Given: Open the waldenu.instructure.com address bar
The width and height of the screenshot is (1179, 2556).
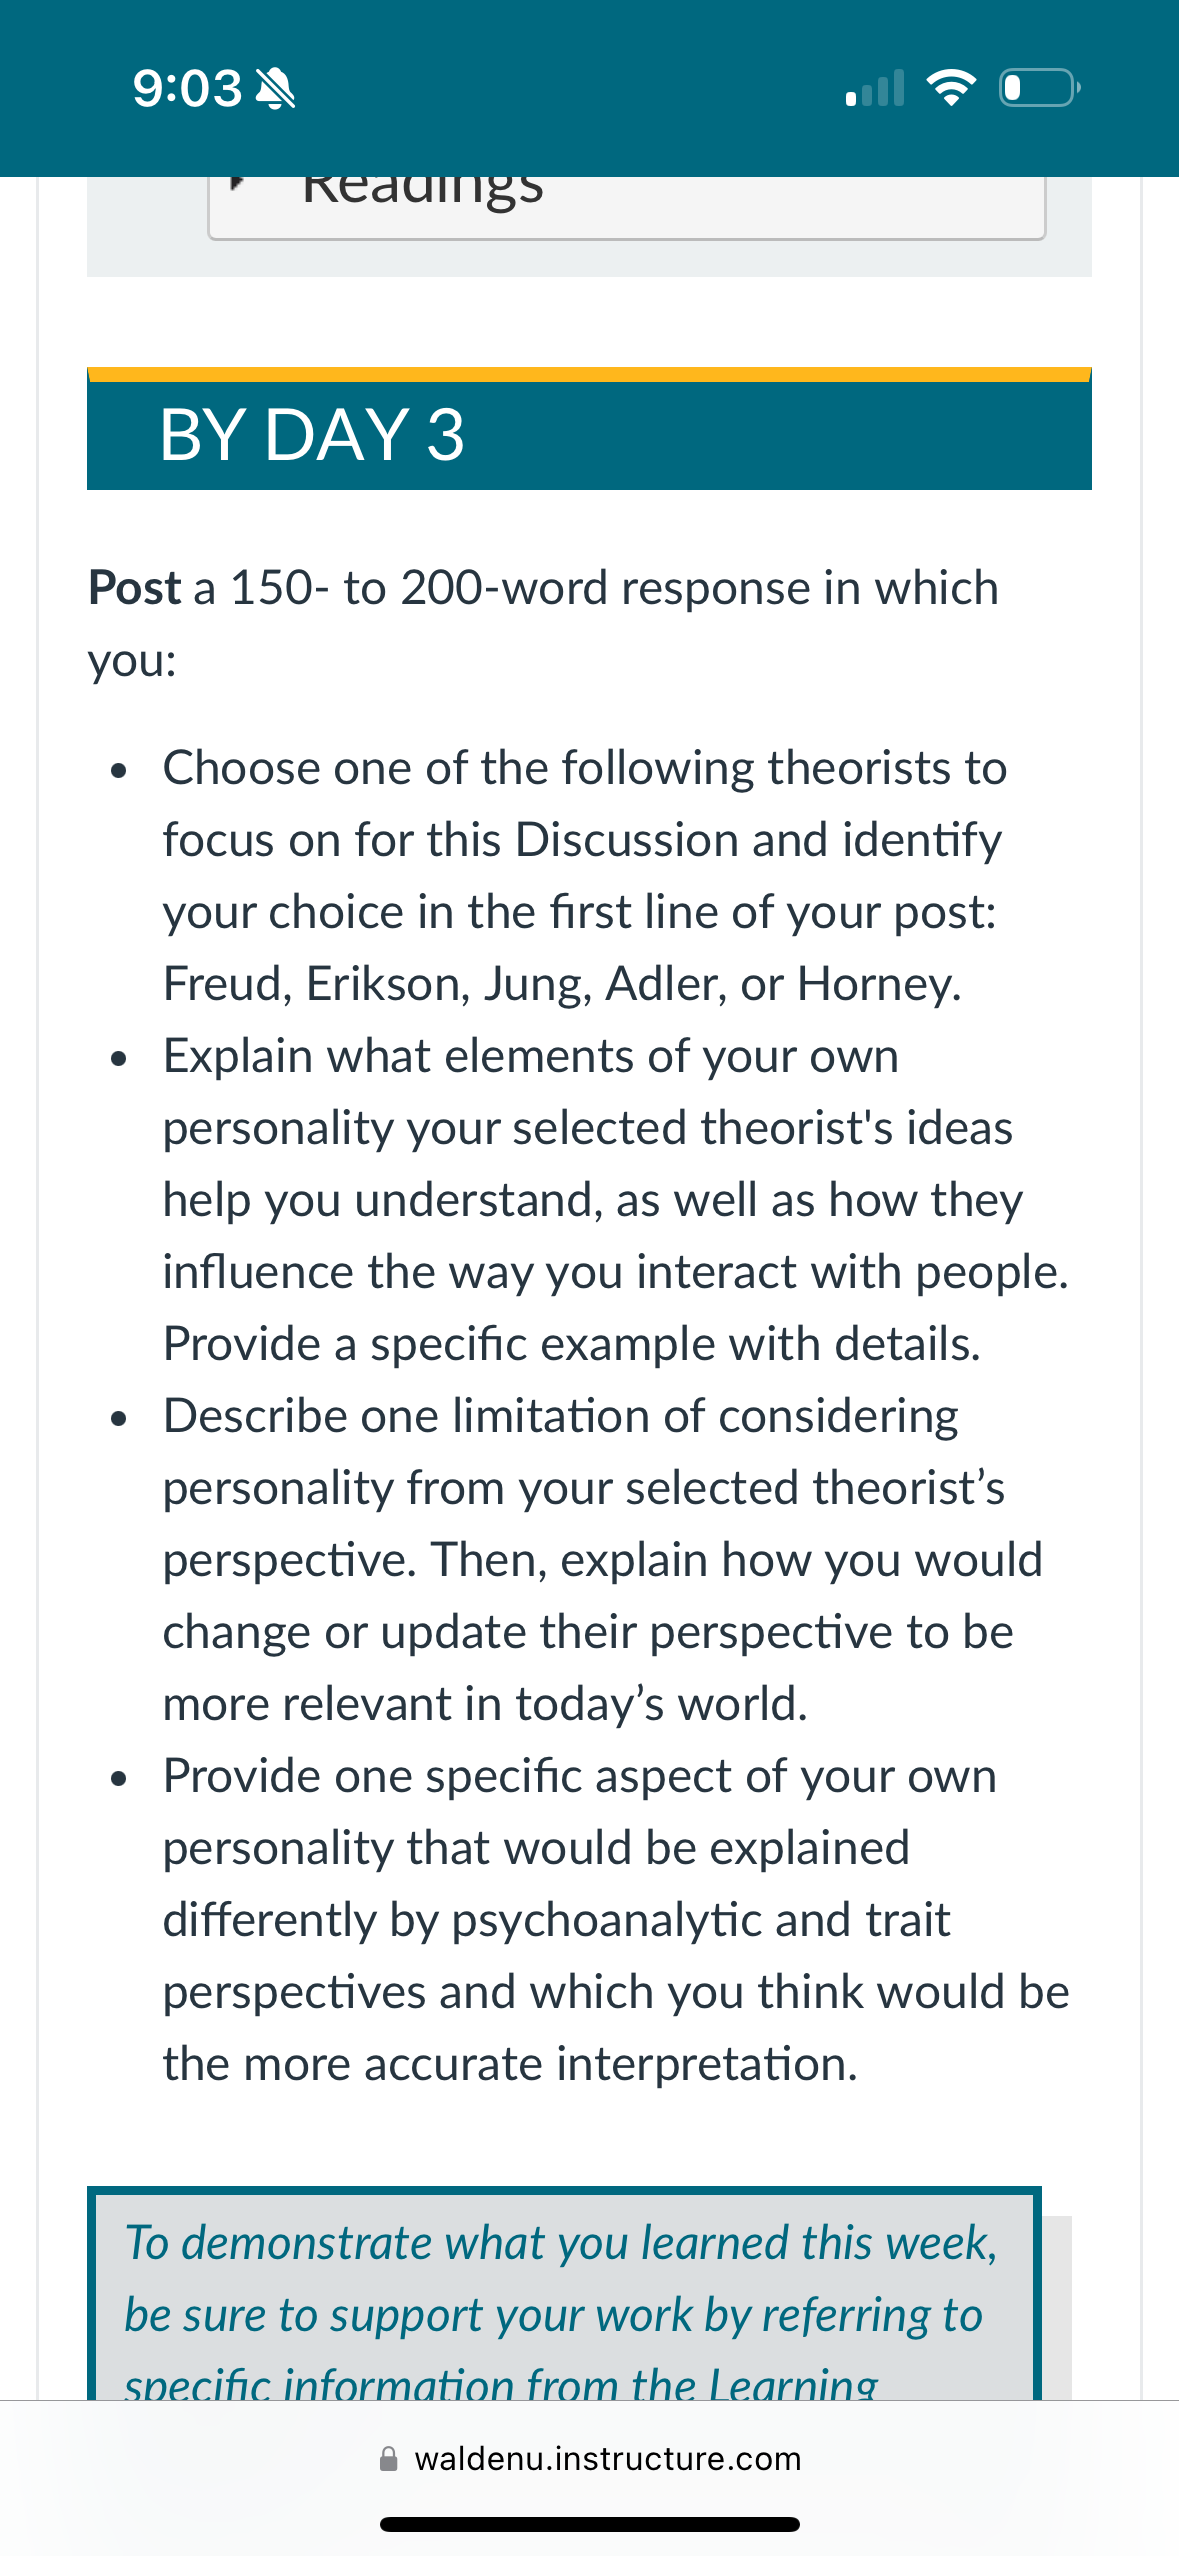Looking at the screenshot, I should [x=590, y=2459].
